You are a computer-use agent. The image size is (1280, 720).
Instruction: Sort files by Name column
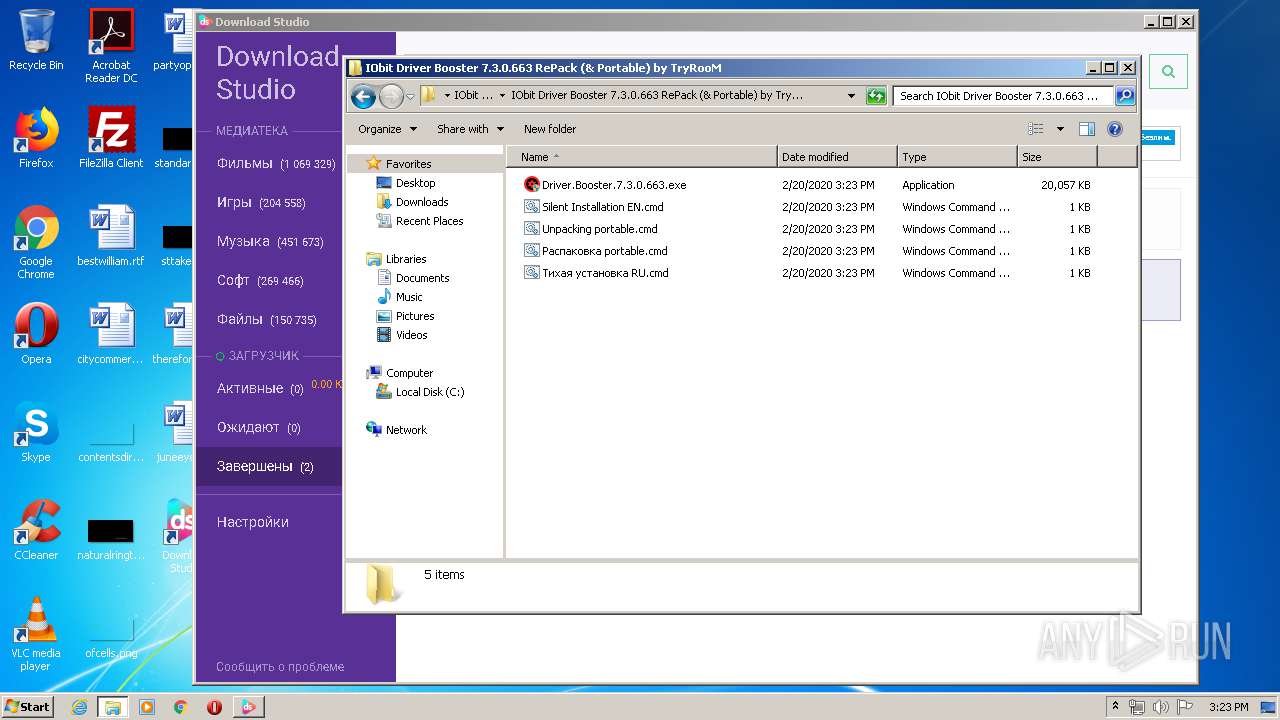(642, 157)
